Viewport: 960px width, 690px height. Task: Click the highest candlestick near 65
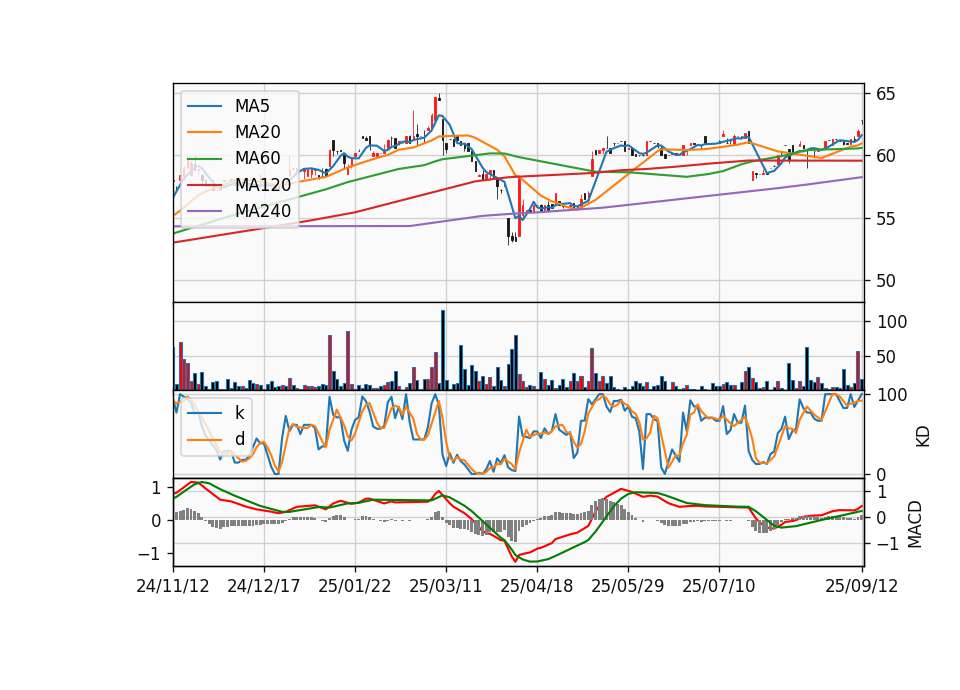tap(439, 97)
